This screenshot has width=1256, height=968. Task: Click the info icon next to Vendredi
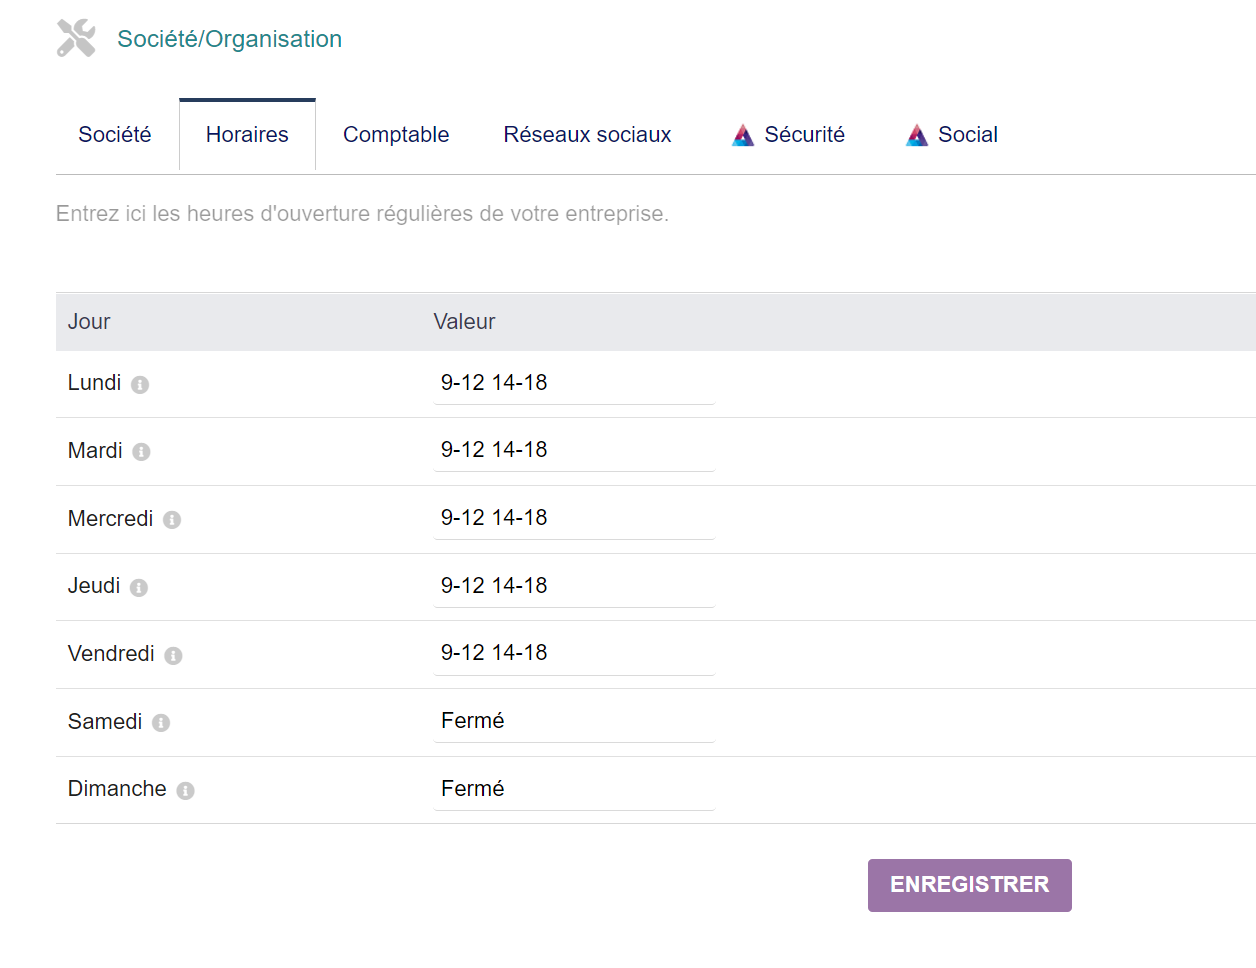pyautogui.click(x=172, y=656)
